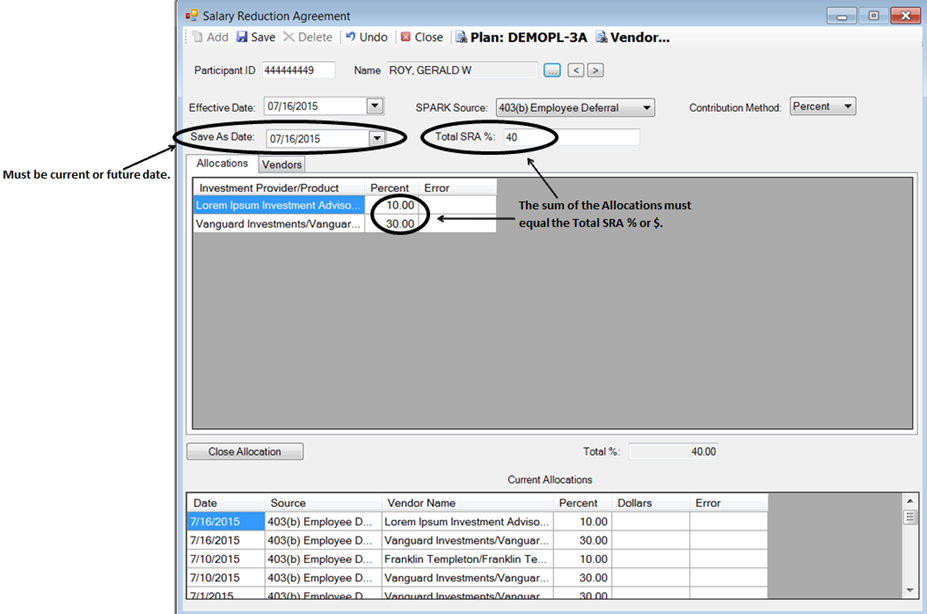Image resolution: width=927 pixels, height=614 pixels.
Task: Browse participants with the ellipsis button
Action: (x=552, y=70)
